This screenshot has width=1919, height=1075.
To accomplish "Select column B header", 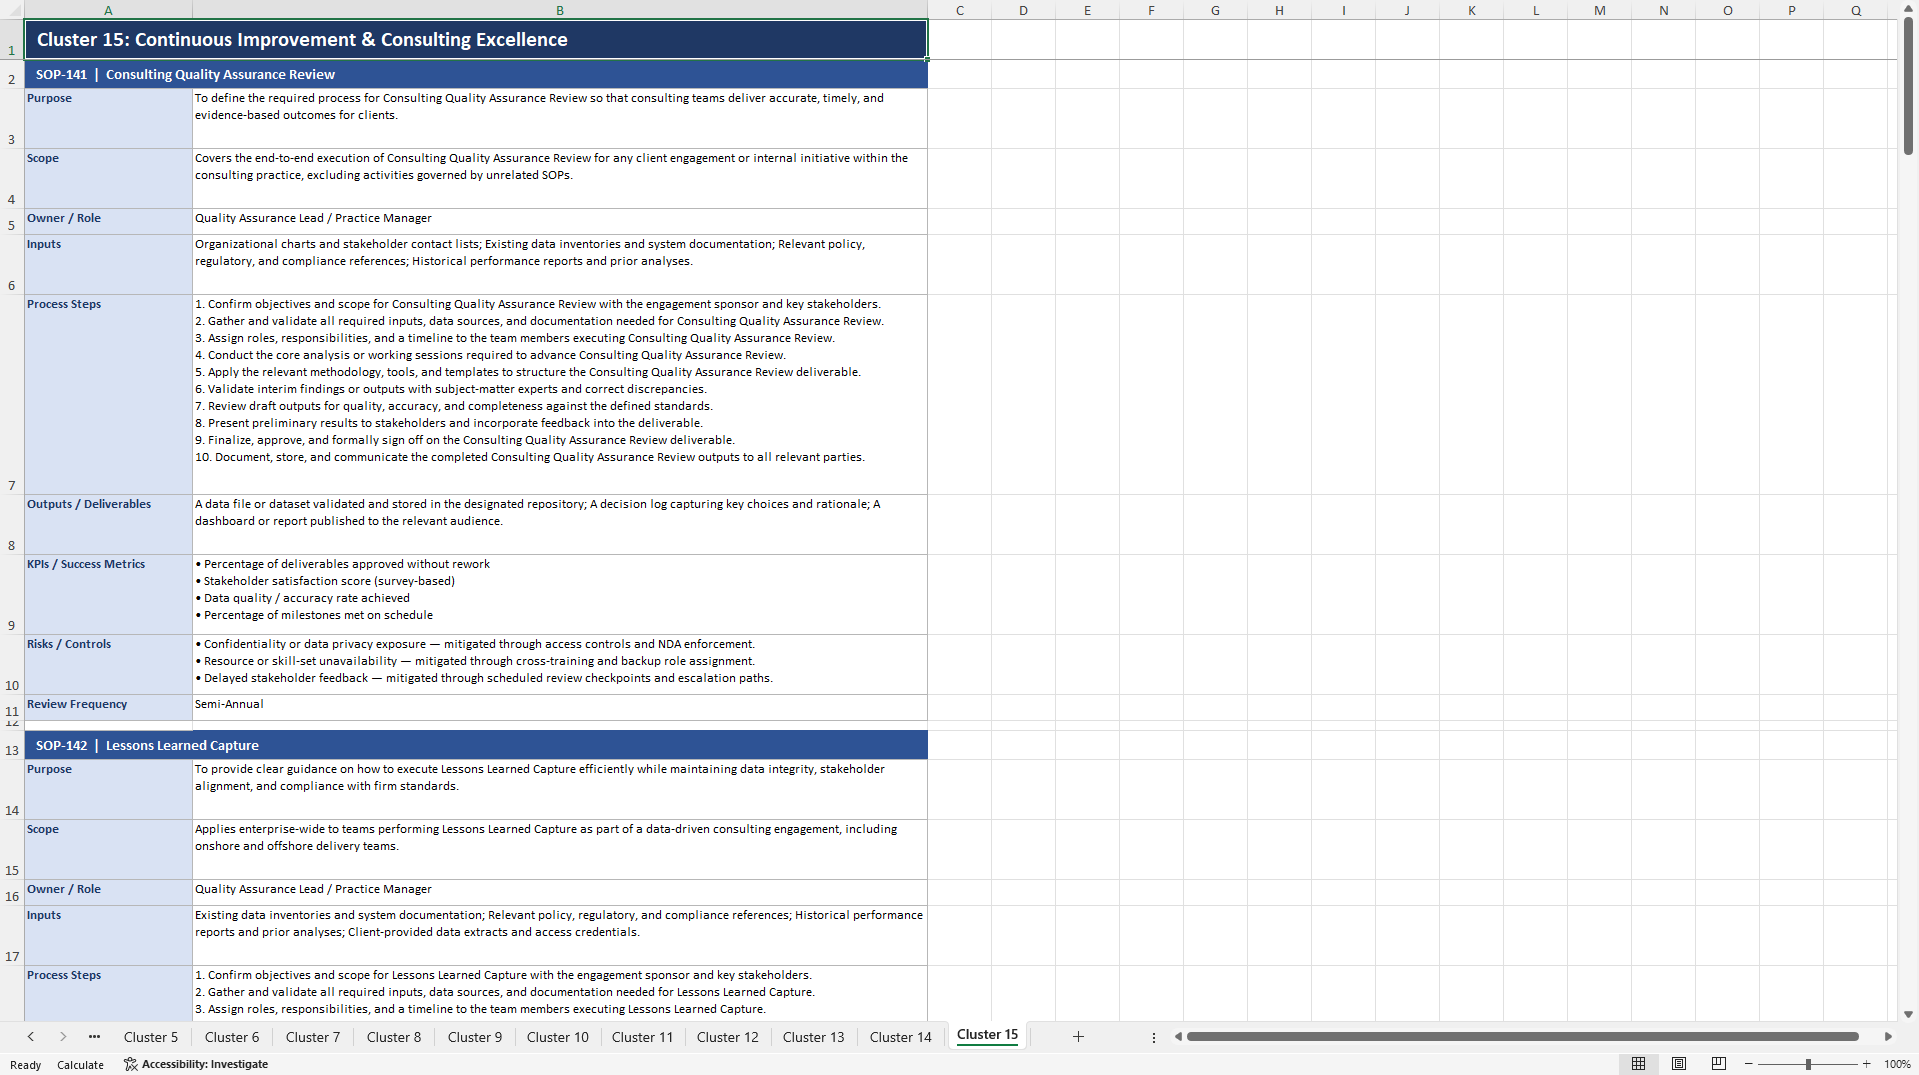I will [560, 10].
